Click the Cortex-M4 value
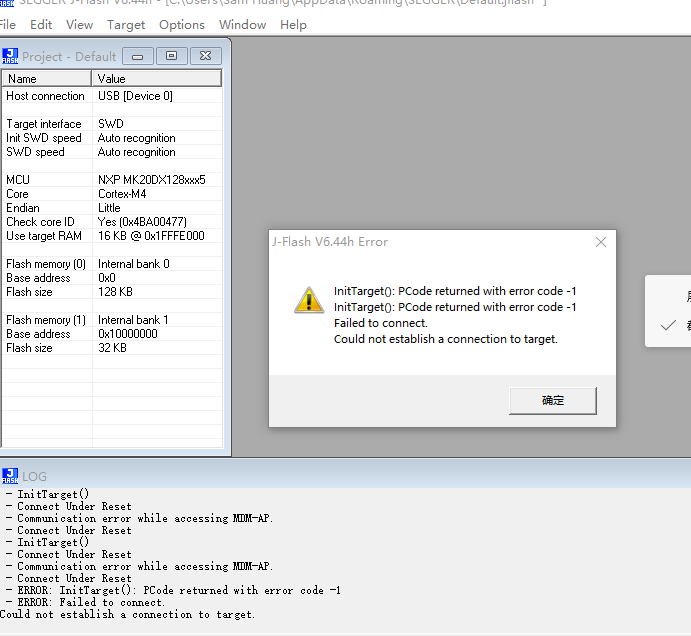This screenshot has height=636, width=691. tap(122, 194)
